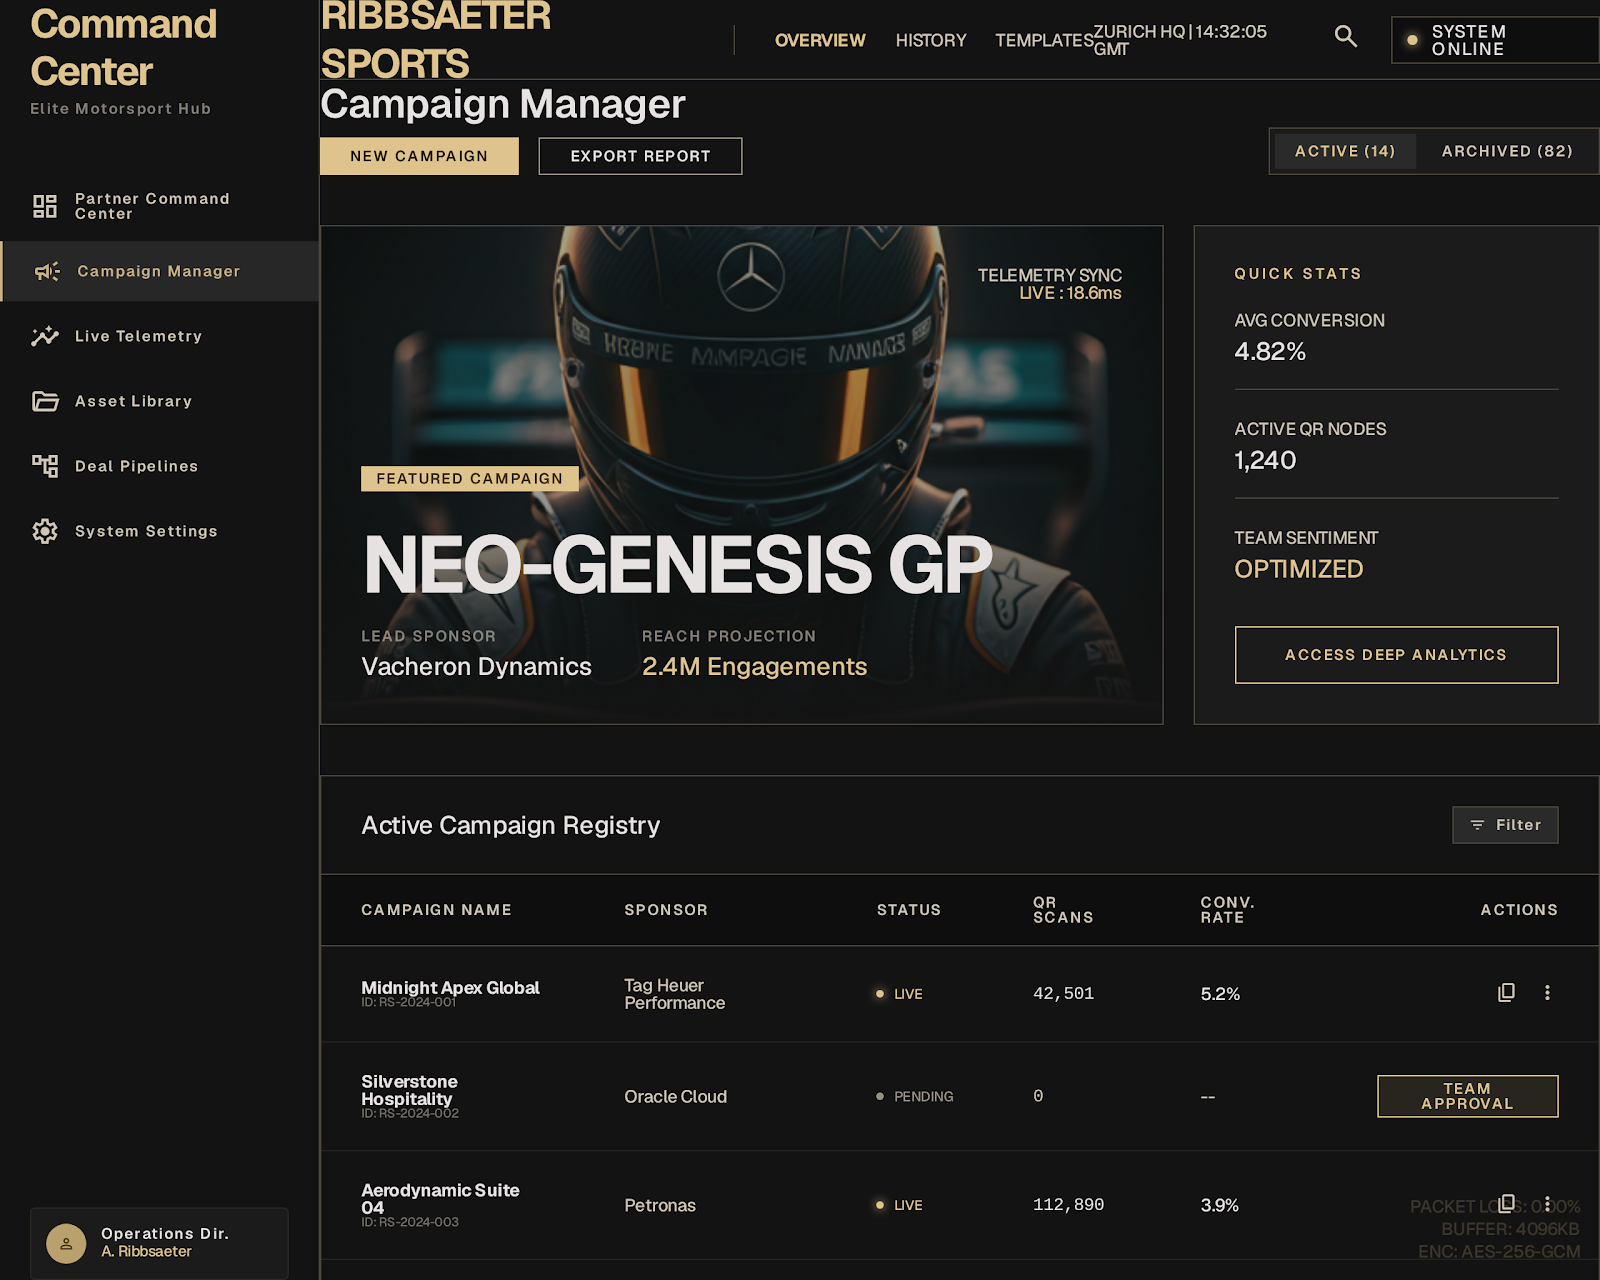Click the Partner Command Center dashboard icon
The image size is (1600, 1280).
(45, 206)
